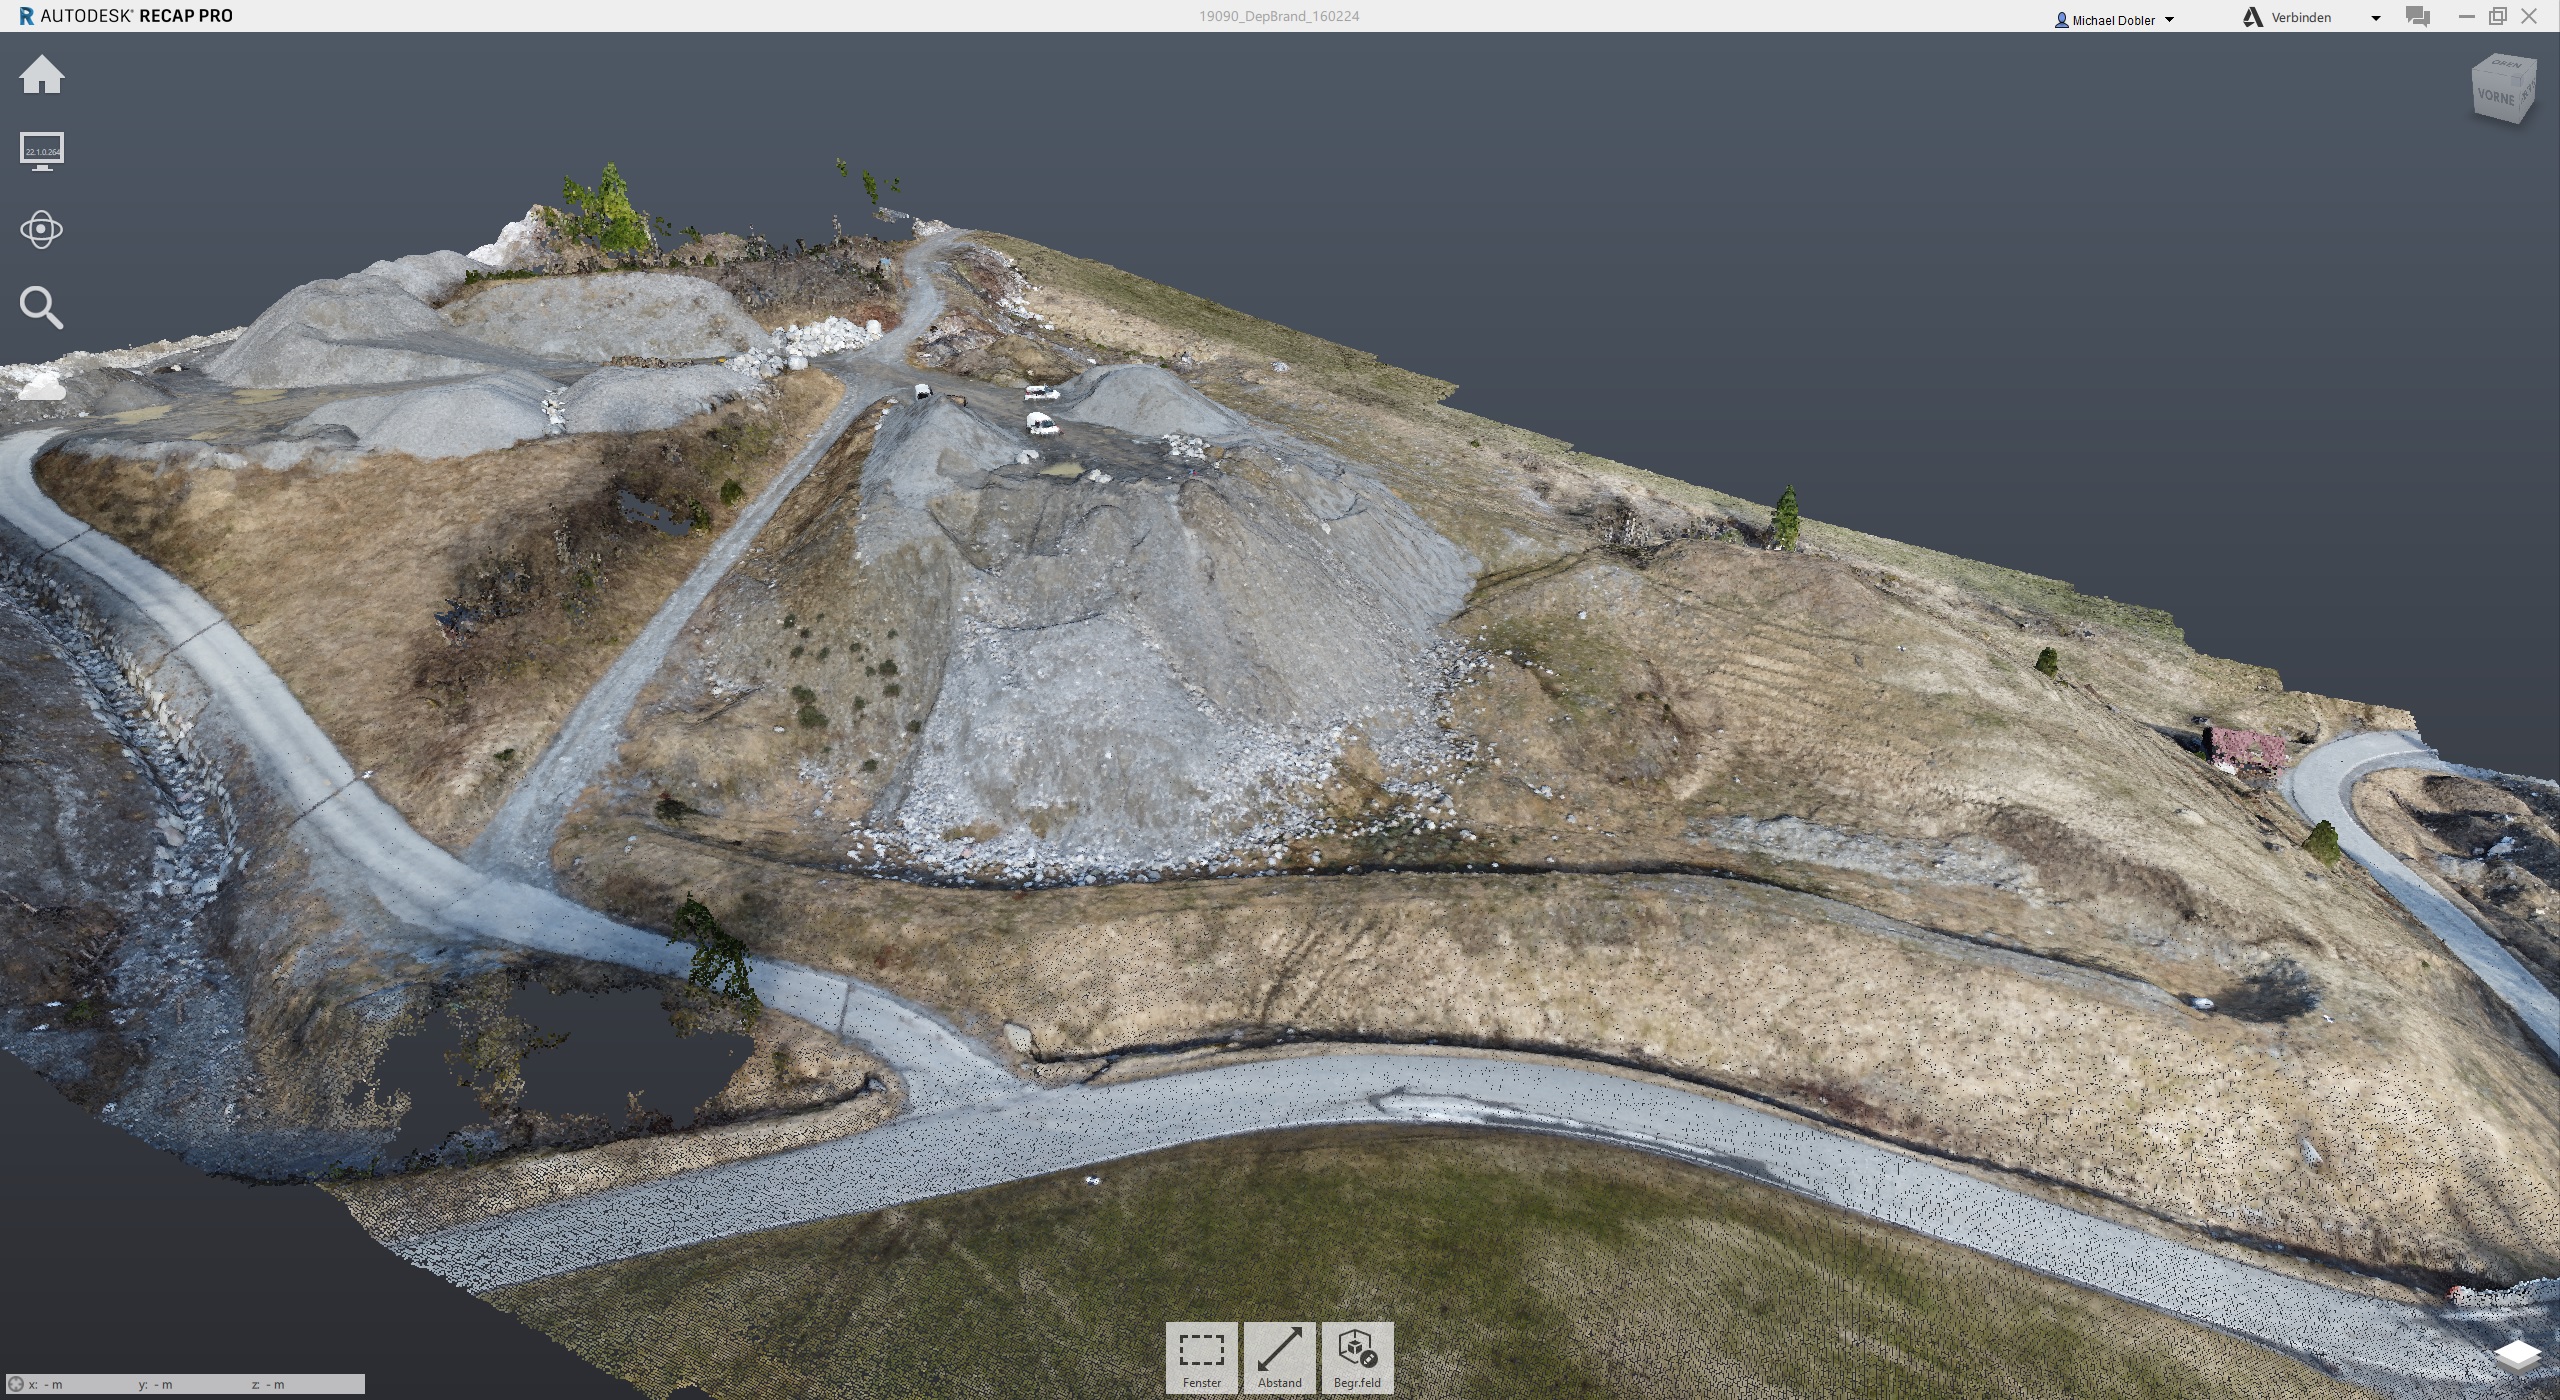Image resolution: width=2560 pixels, height=1400 pixels.
Task: Open the display settings monitor icon
Action: tap(41, 151)
